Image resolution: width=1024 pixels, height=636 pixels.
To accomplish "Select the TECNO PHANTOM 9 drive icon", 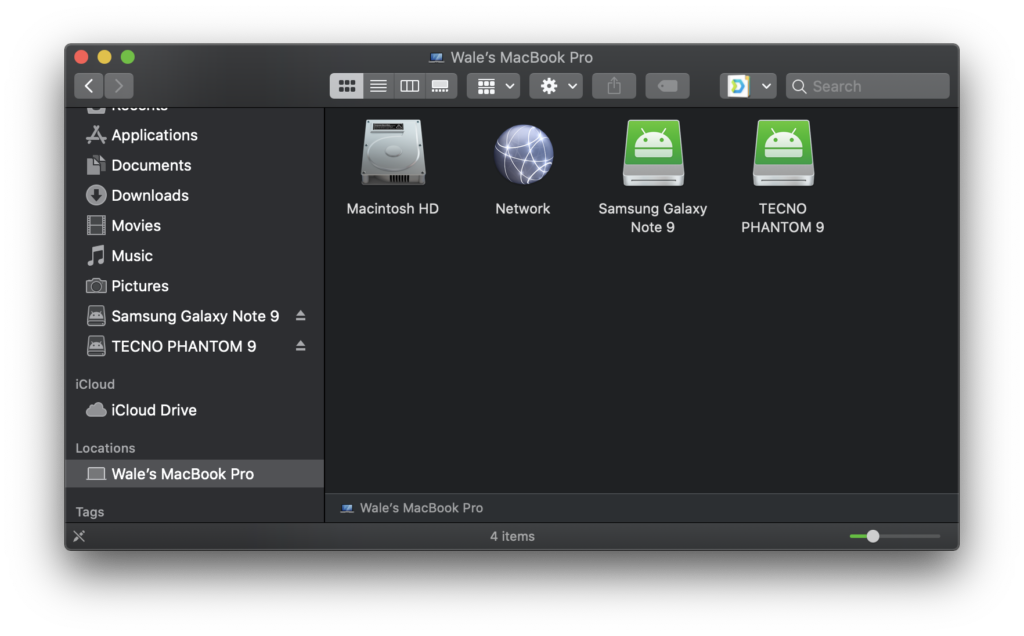I will tap(783, 153).
